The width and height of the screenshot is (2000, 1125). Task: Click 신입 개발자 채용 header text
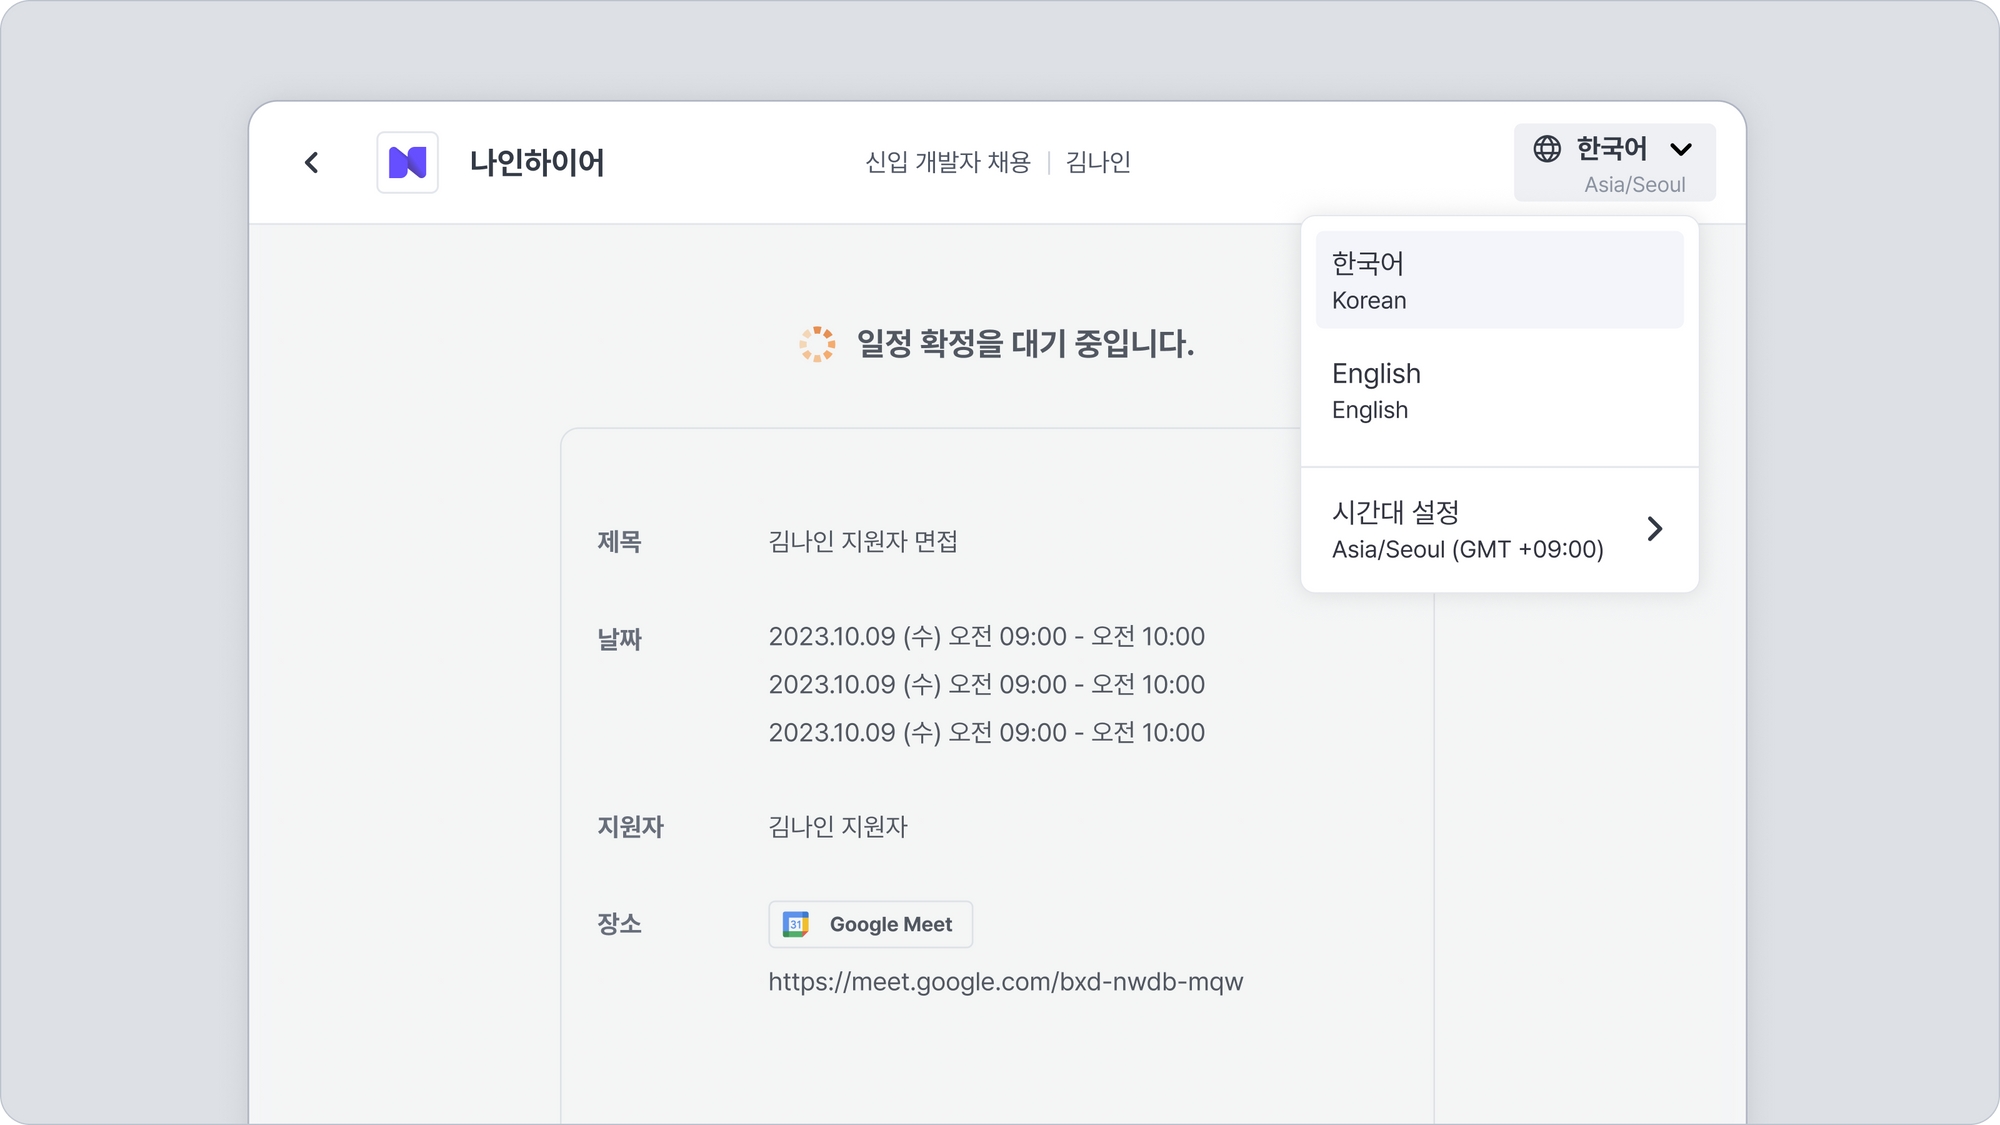[947, 162]
